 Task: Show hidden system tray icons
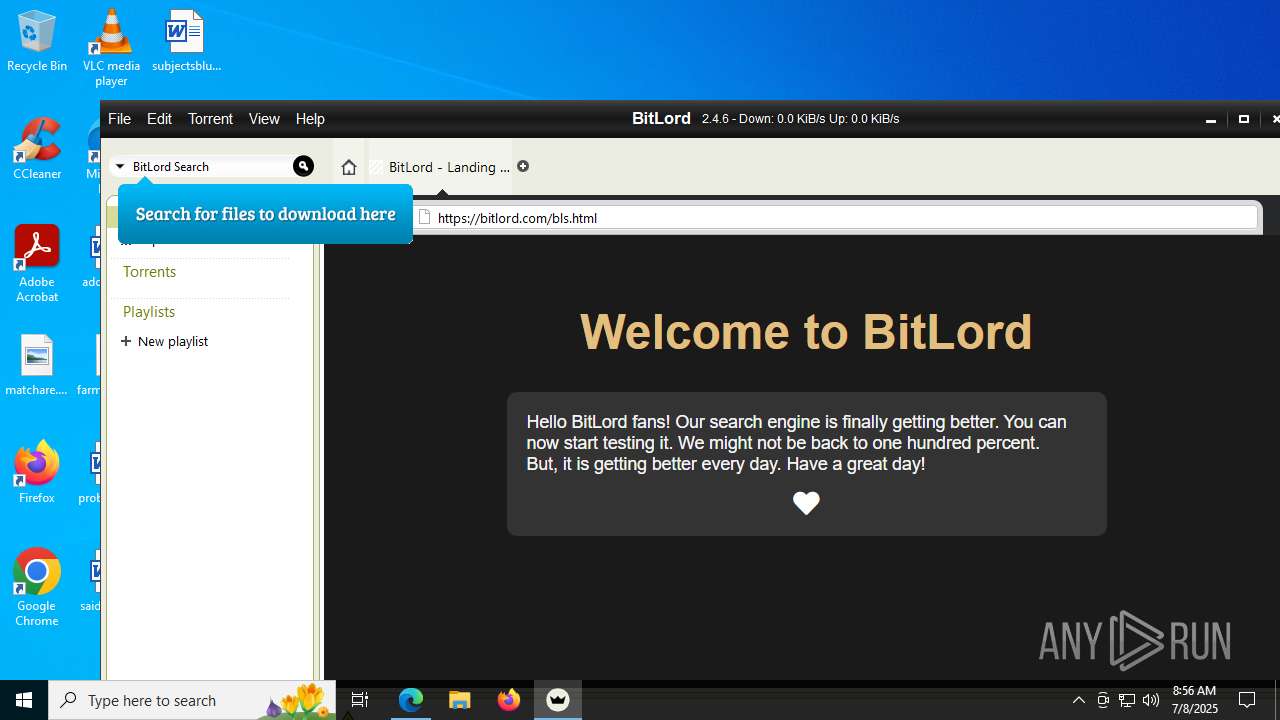(x=1079, y=700)
